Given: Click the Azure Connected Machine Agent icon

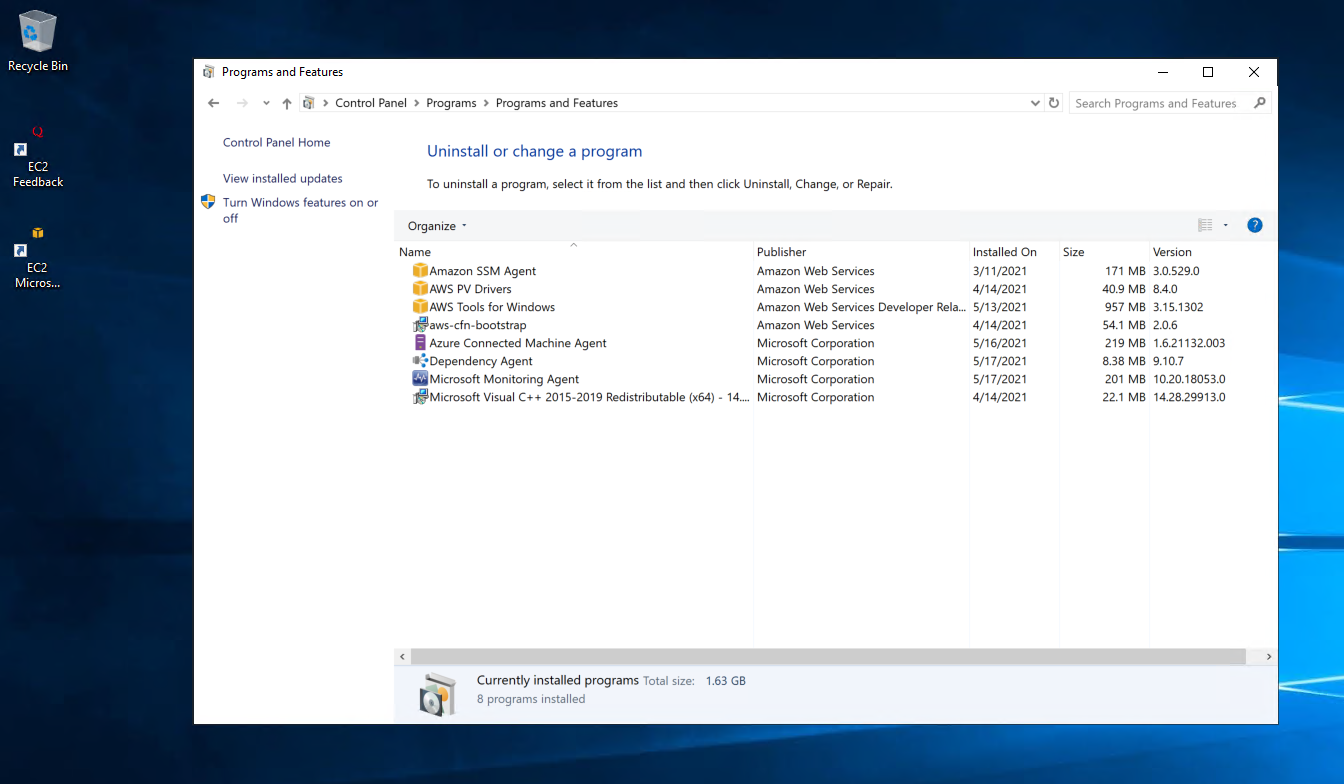Looking at the screenshot, I should click(x=420, y=343).
